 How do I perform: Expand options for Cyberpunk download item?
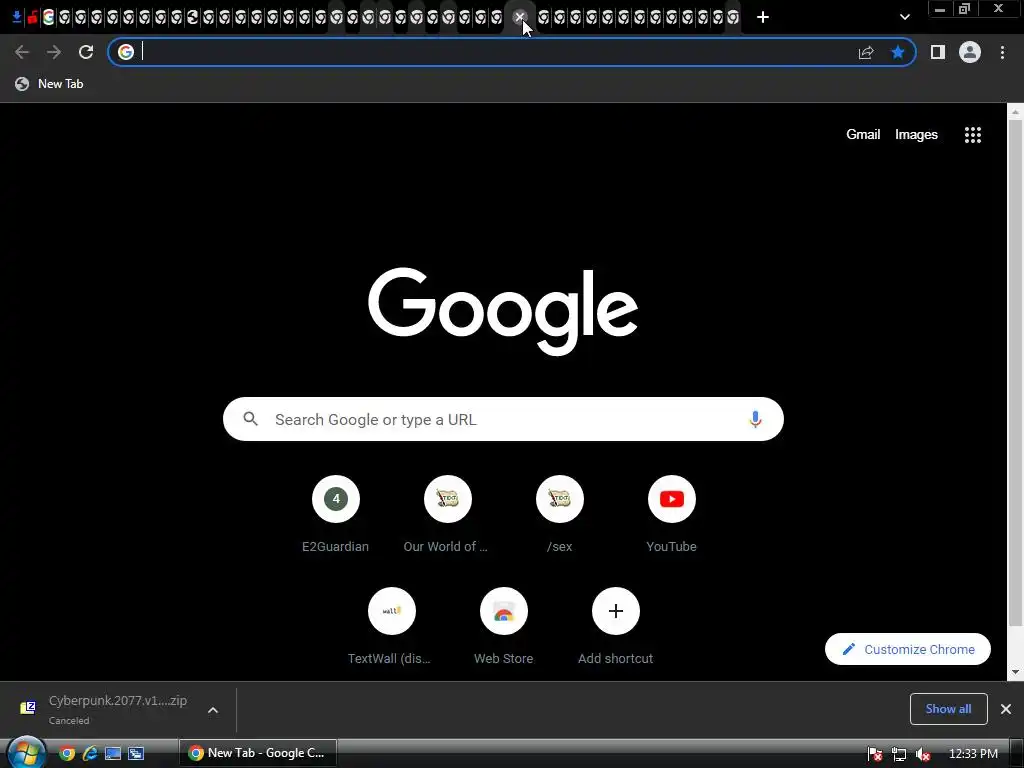213,710
